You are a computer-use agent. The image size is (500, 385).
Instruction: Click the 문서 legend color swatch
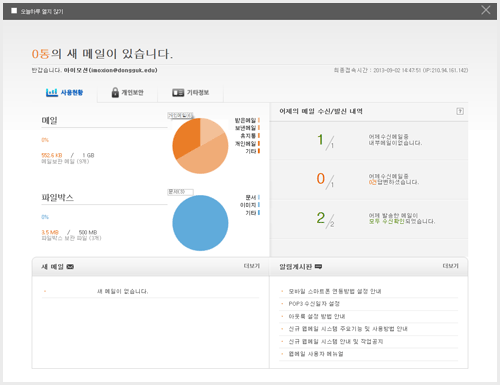click(x=259, y=197)
